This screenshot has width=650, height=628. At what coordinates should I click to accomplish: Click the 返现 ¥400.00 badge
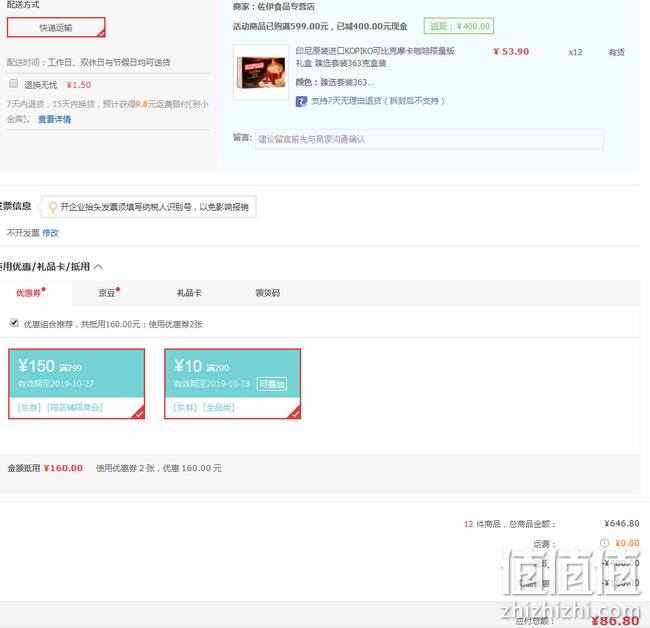[x=459, y=26]
